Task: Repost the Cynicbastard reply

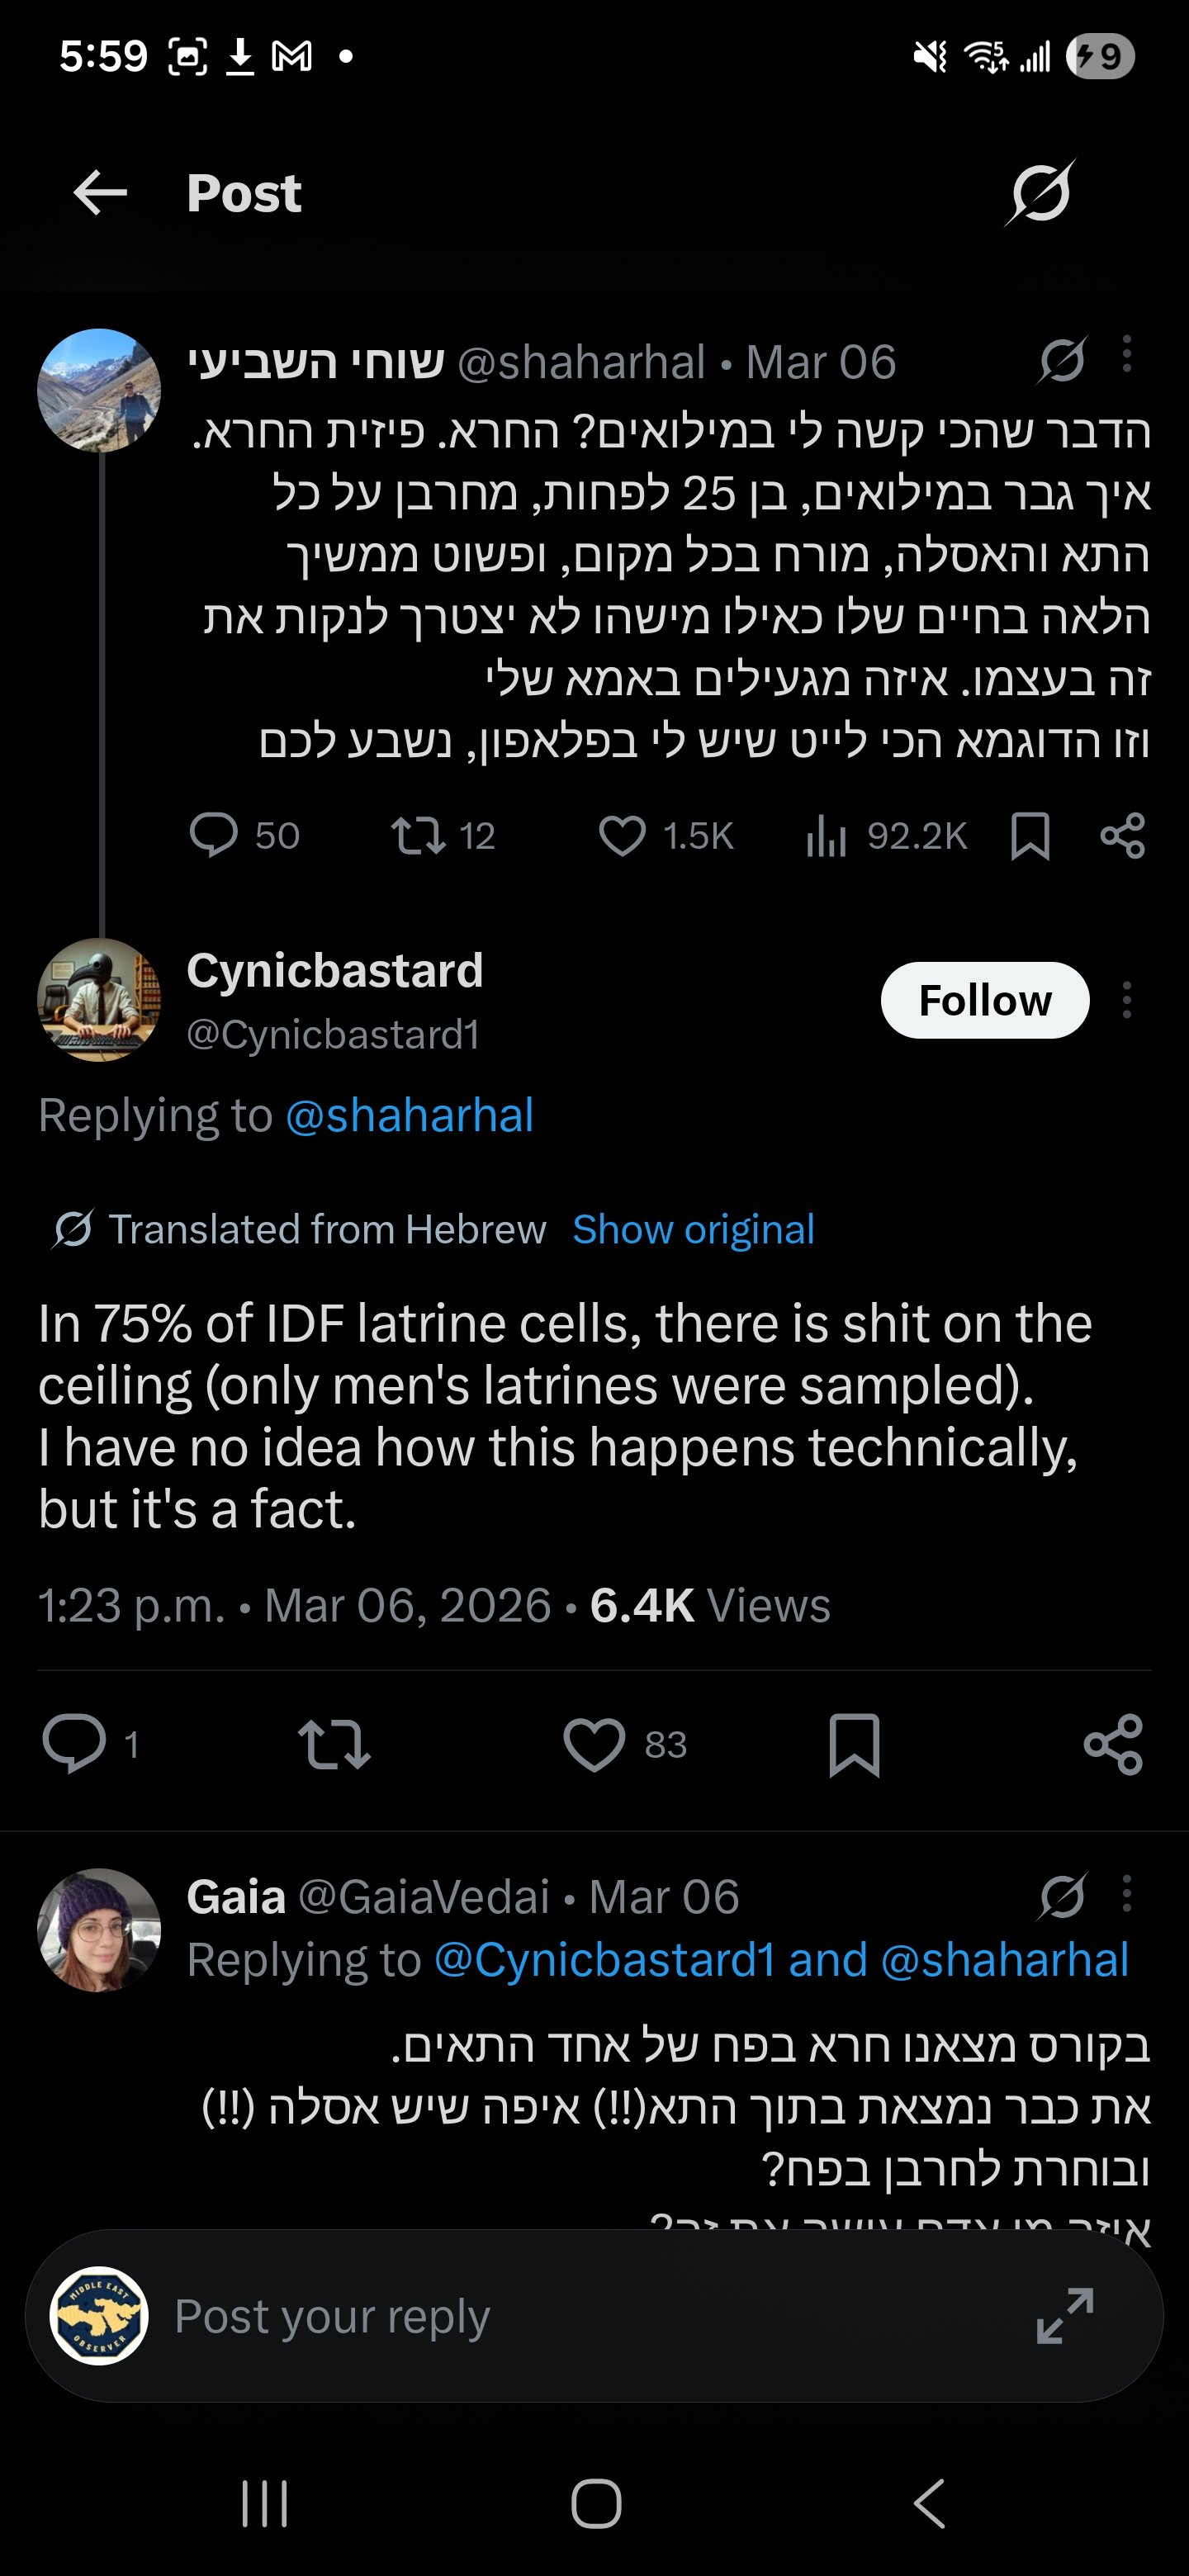Action: [334, 1745]
